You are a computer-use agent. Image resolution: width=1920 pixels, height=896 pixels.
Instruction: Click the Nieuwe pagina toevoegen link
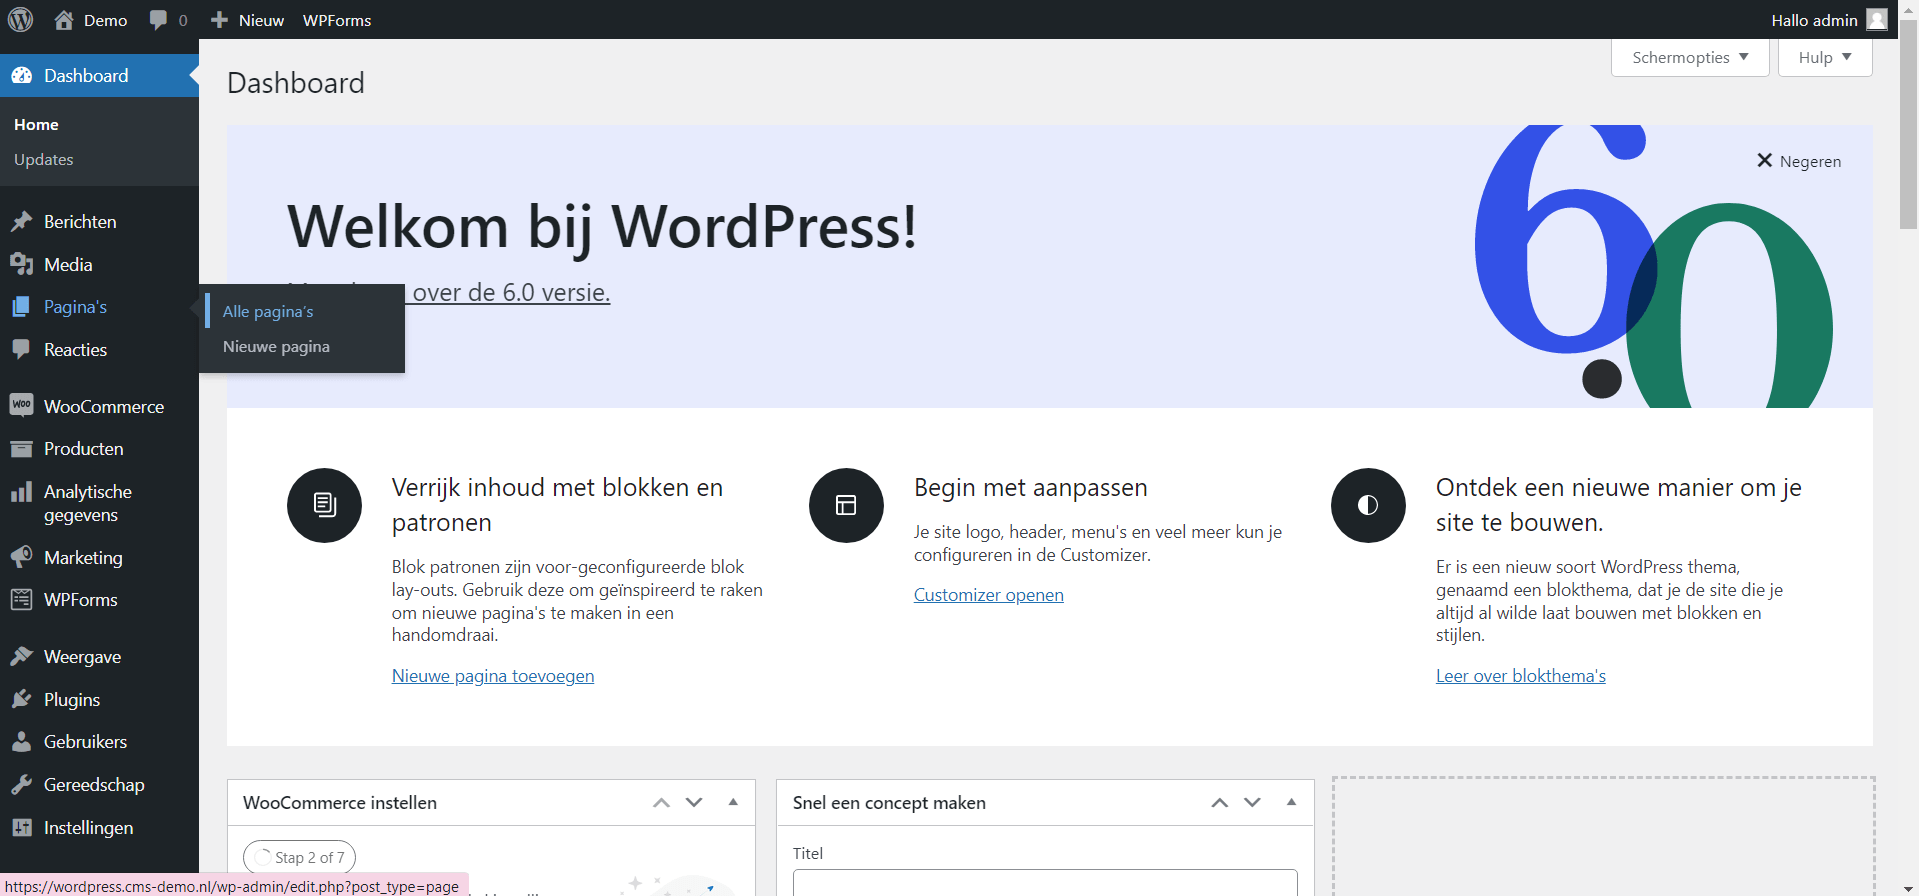493,676
